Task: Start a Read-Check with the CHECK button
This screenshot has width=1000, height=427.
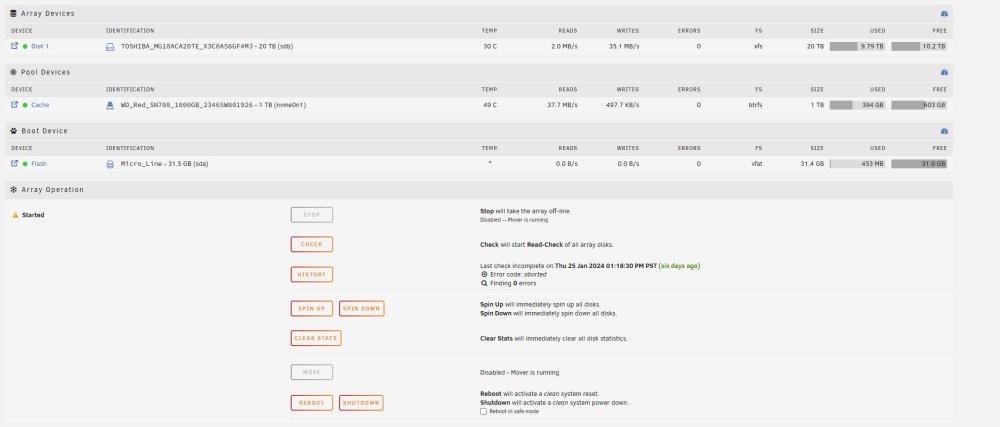Action: 312,244
